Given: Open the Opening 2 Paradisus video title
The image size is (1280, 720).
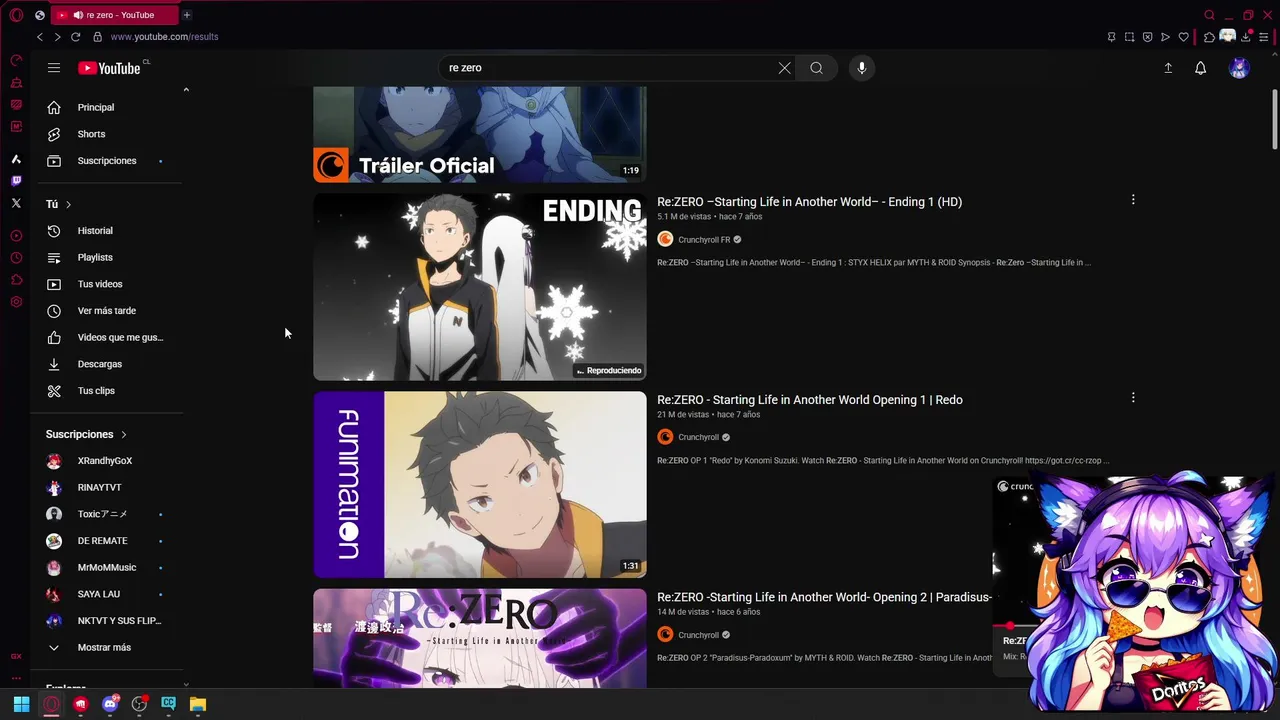Looking at the screenshot, I should 824,598.
